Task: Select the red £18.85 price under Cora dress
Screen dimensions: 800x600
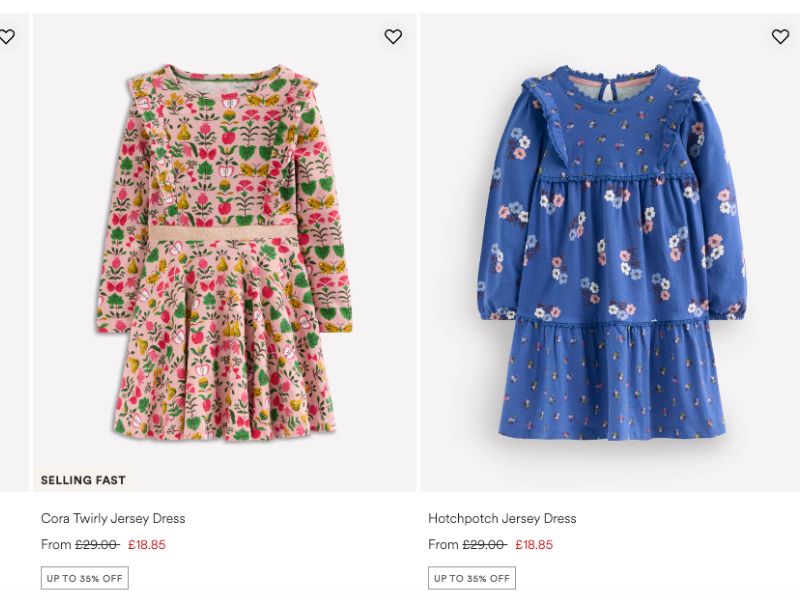Action: (x=146, y=545)
